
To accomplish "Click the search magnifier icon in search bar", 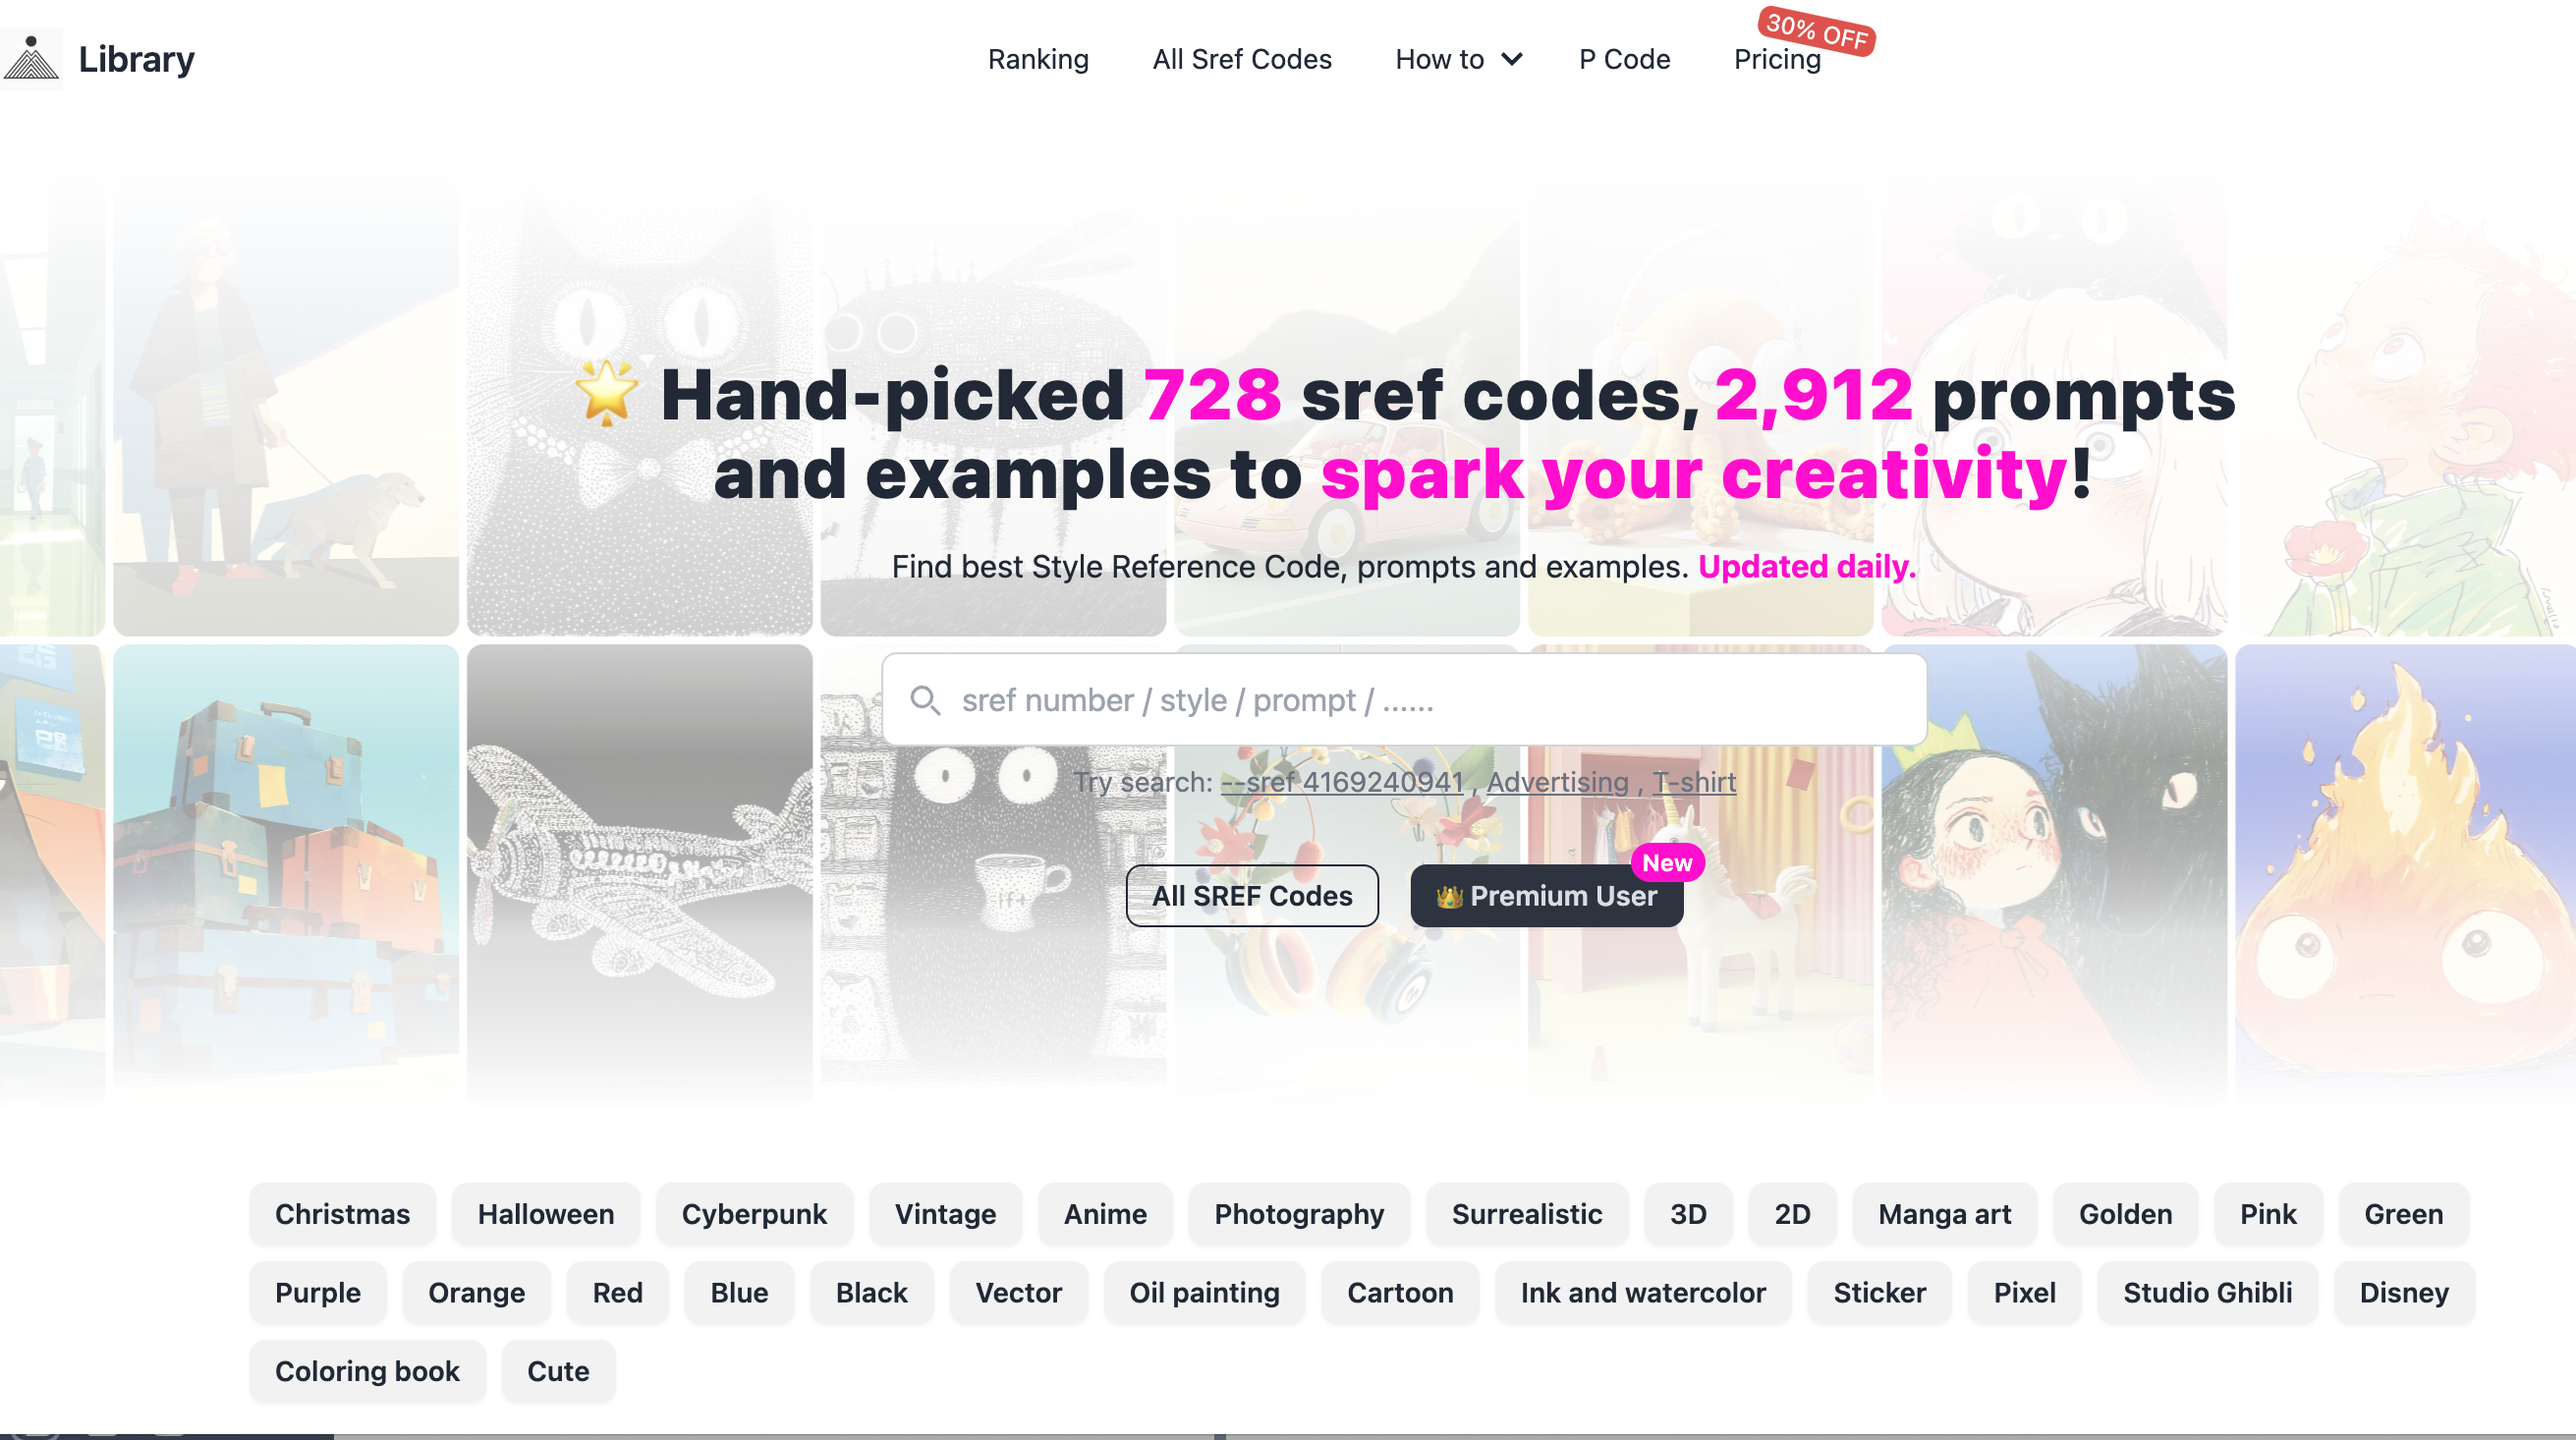I will (x=924, y=700).
